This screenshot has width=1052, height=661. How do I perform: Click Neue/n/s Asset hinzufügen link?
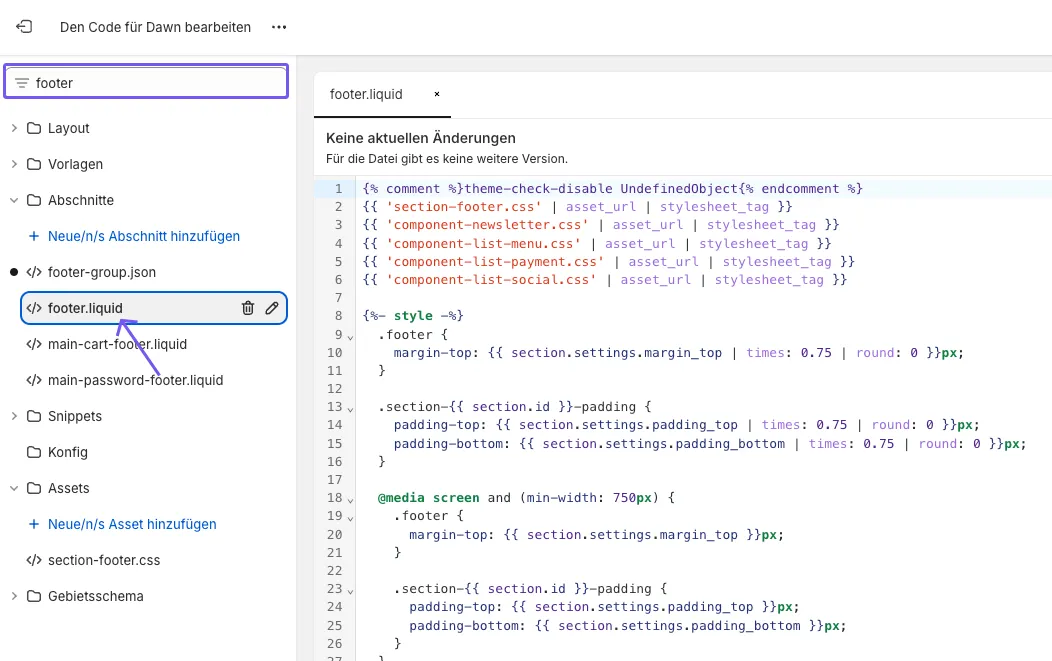[x=132, y=524]
